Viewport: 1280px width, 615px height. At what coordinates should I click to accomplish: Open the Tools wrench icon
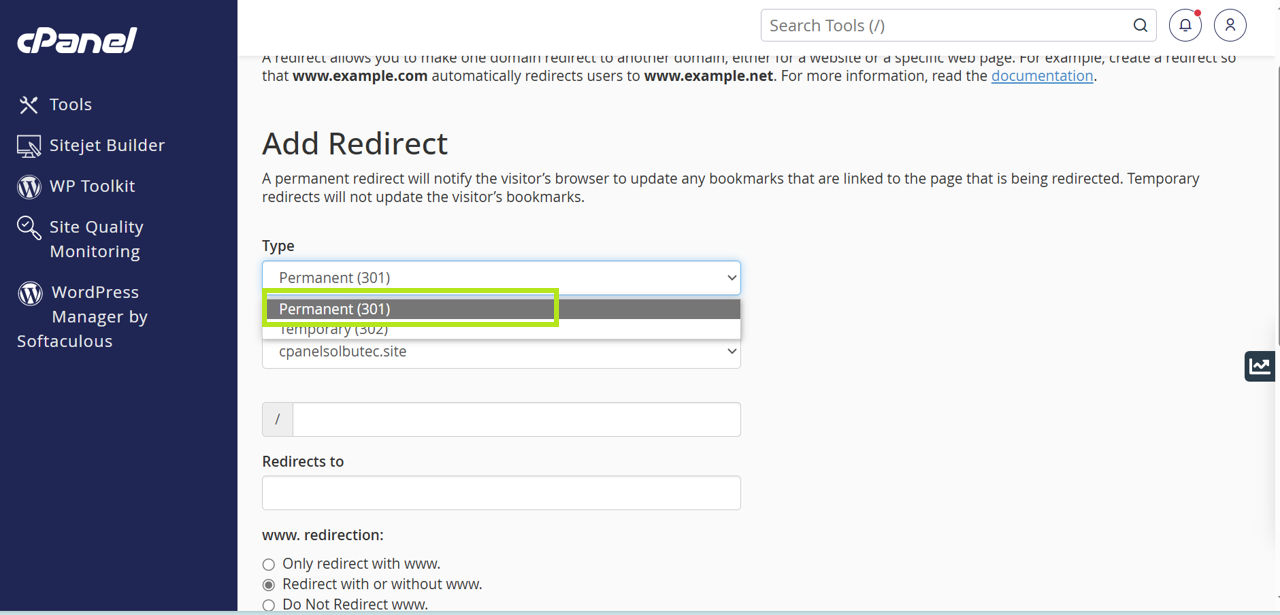(x=28, y=104)
